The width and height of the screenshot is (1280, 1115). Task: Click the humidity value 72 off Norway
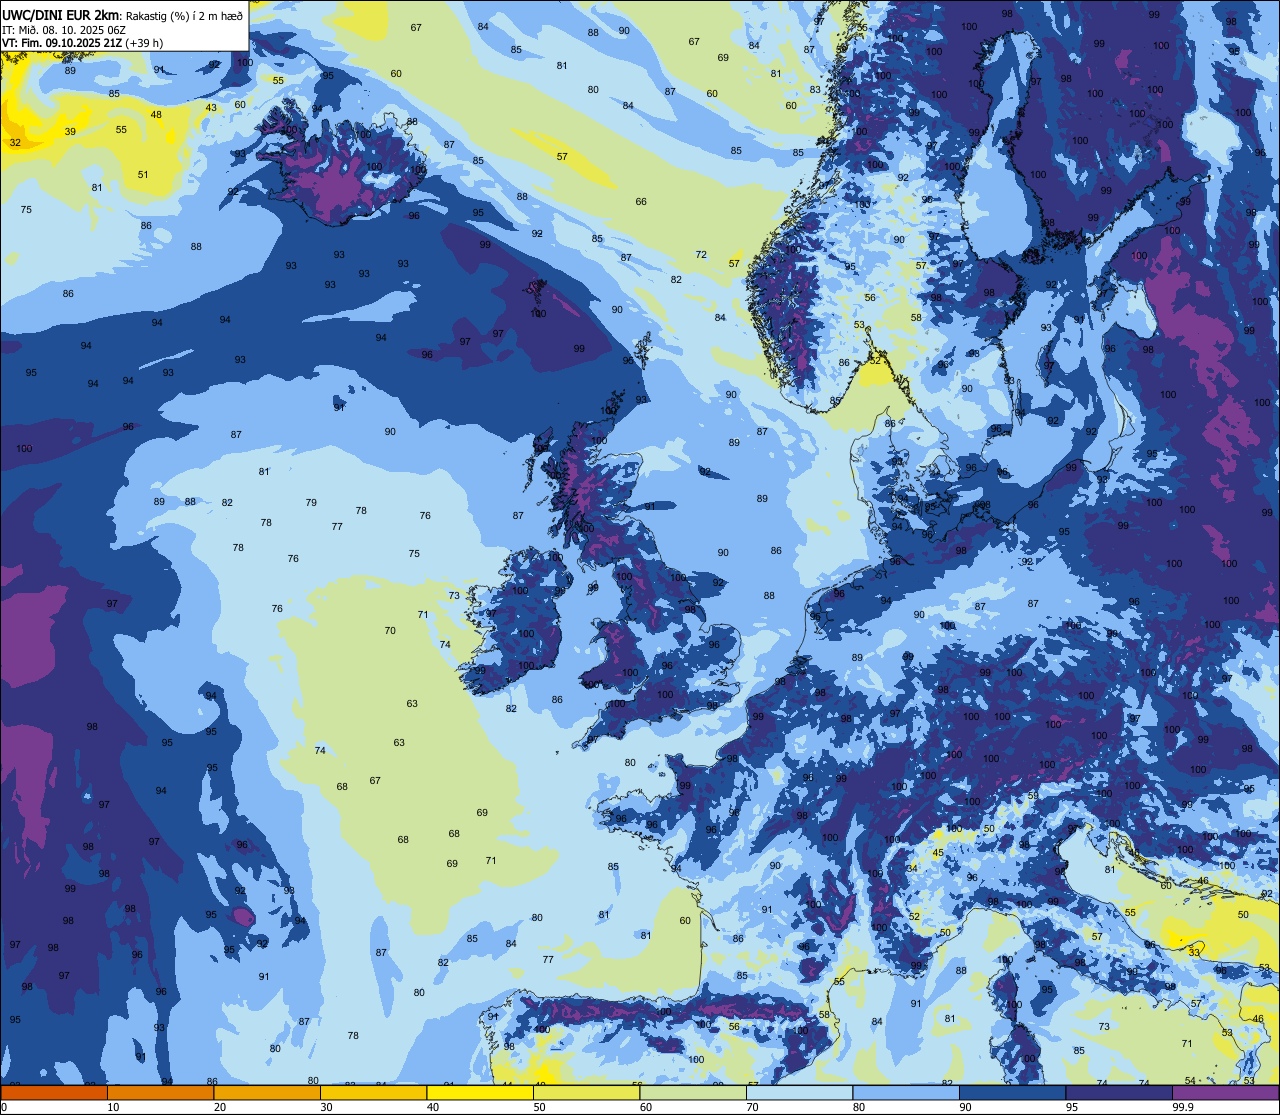click(x=701, y=254)
